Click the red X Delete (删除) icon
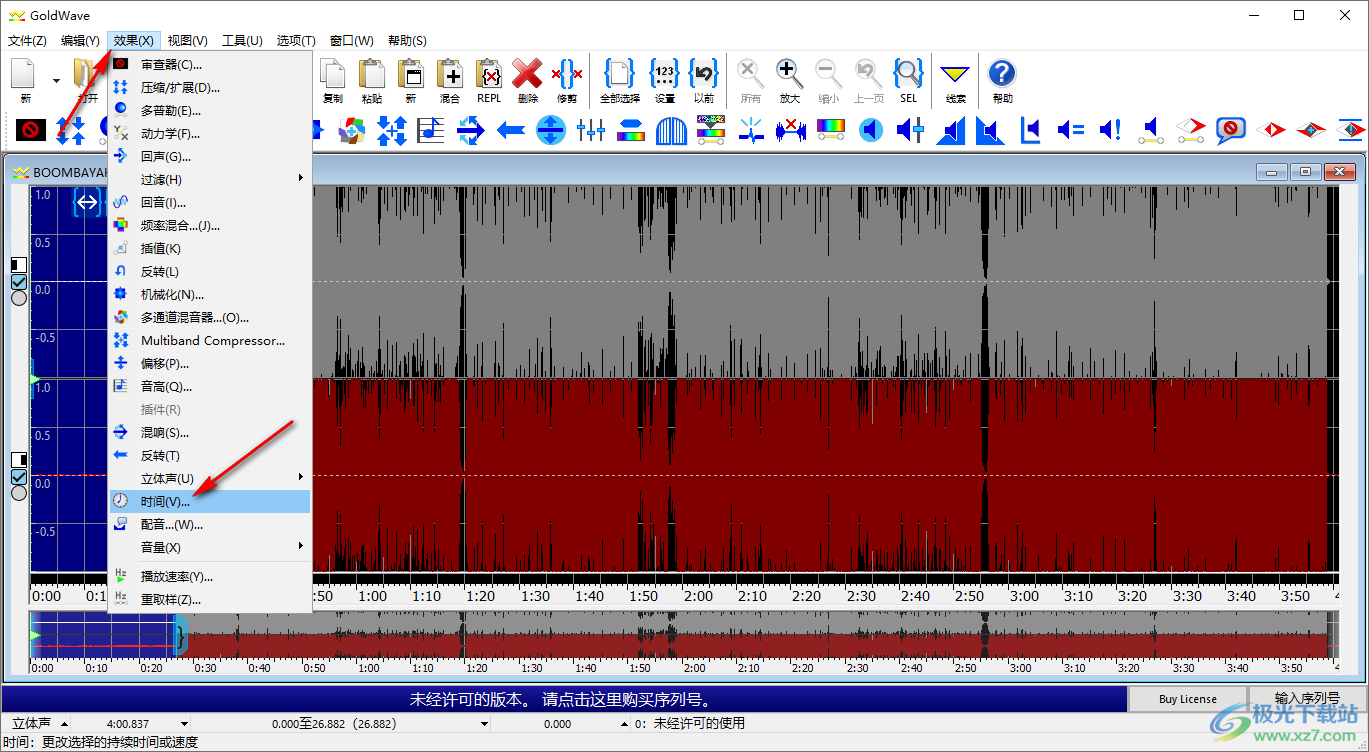This screenshot has height=752, width=1369. pyautogui.click(x=527, y=80)
